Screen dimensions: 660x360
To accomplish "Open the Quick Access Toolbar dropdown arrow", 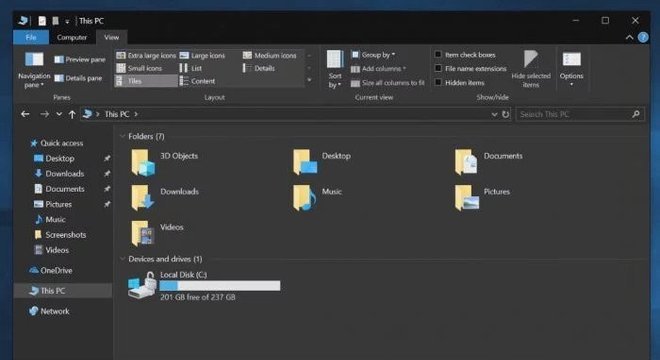I will [x=67, y=21].
